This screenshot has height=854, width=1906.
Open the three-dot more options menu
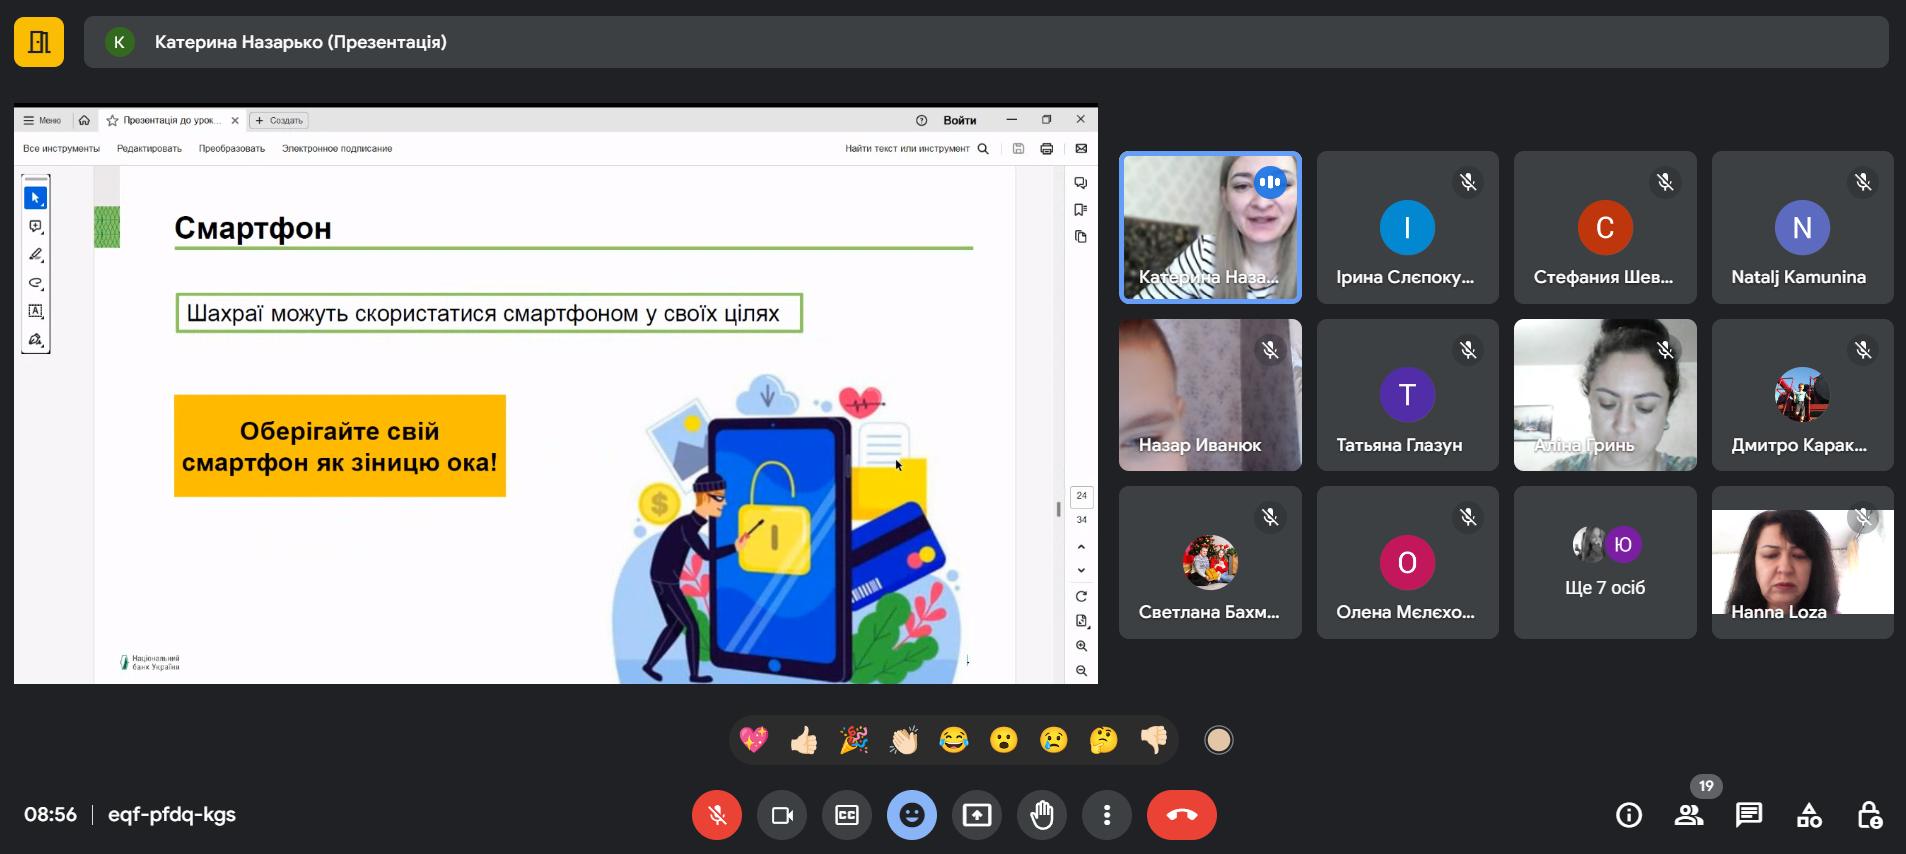1107,815
